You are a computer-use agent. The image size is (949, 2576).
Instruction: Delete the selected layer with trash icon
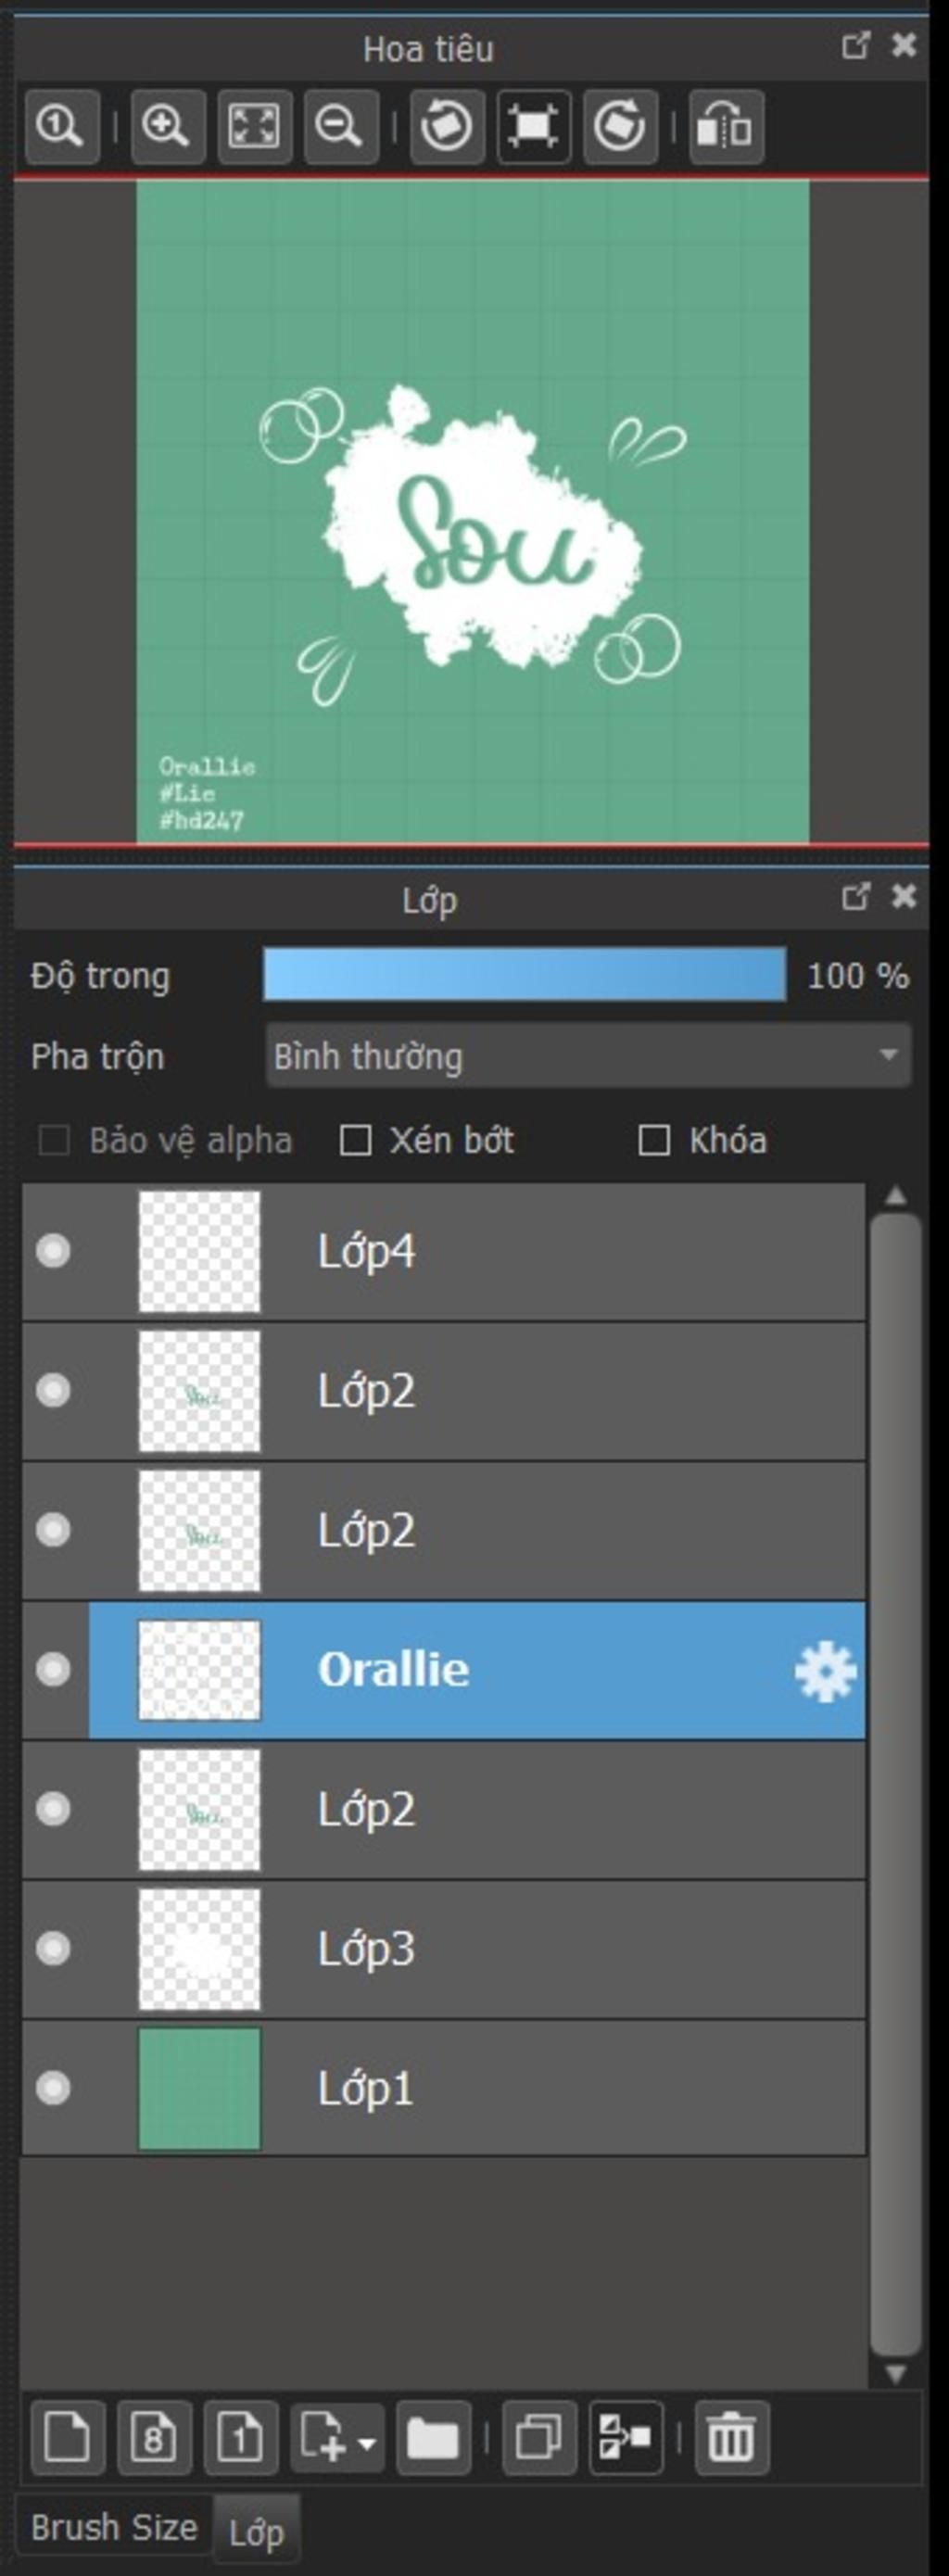[x=732, y=2437]
